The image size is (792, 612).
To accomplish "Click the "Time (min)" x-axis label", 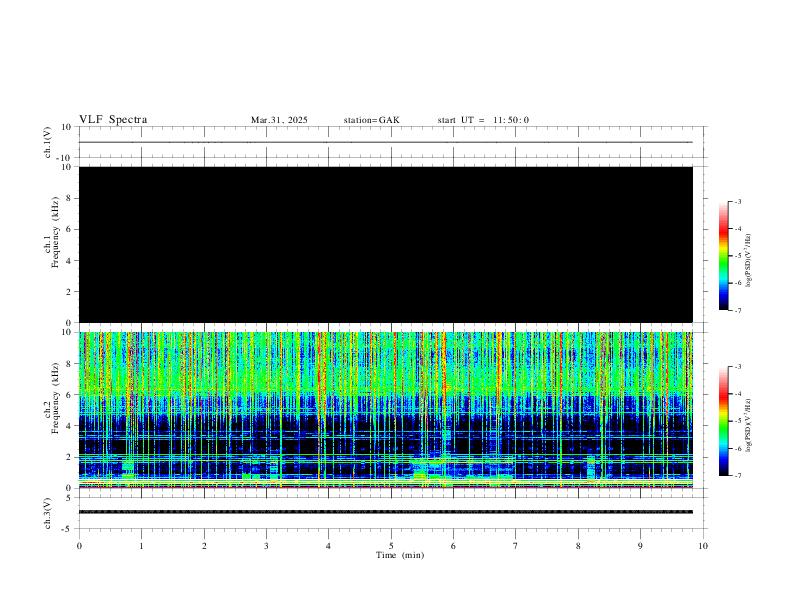I will pos(400,555).
